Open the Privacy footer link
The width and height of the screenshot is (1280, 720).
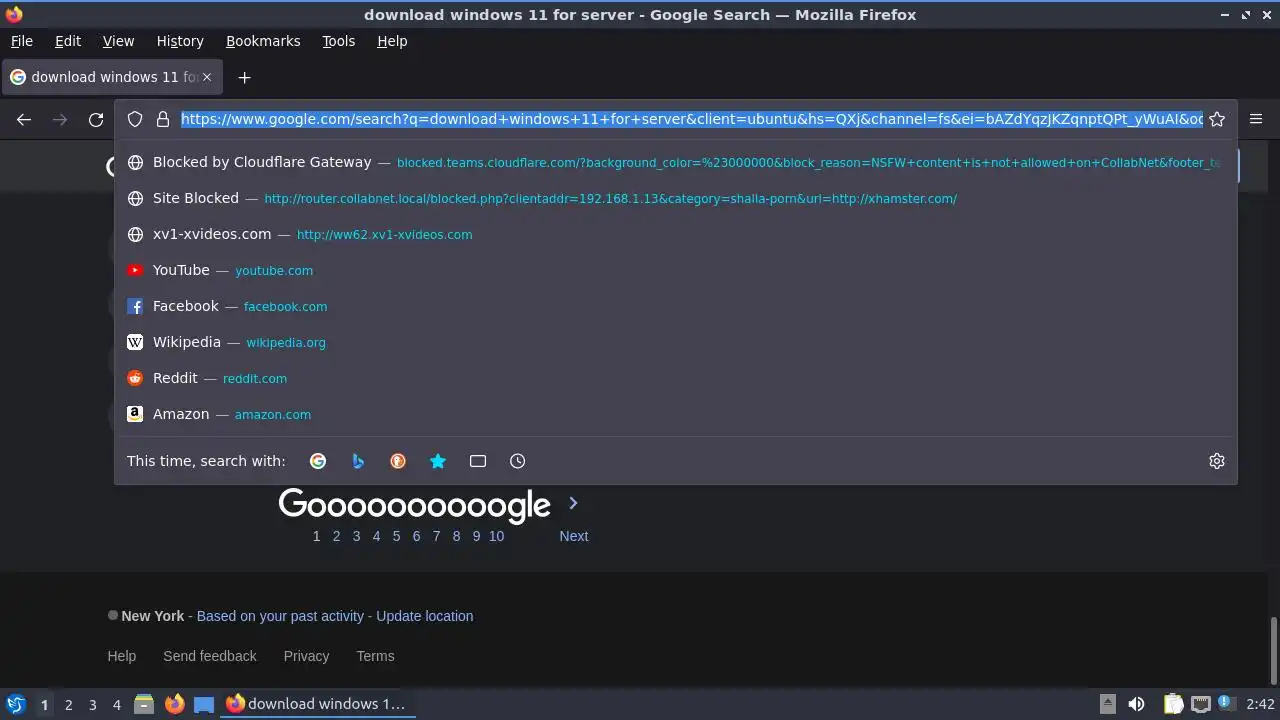coord(306,656)
